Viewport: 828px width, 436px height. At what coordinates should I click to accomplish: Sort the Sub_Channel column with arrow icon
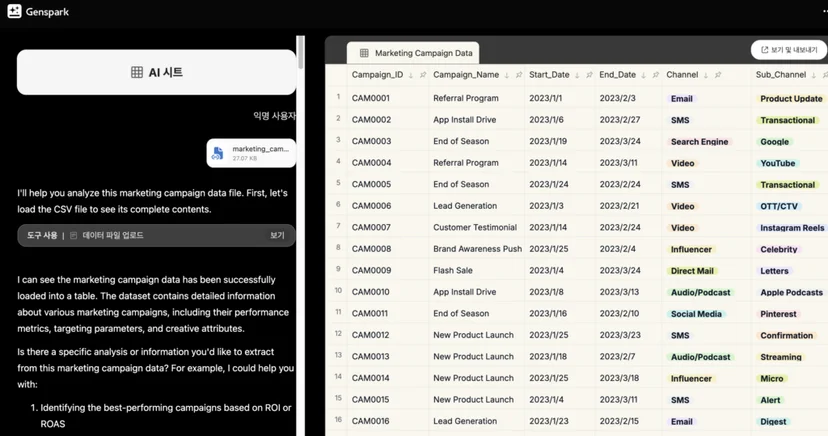coord(814,75)
